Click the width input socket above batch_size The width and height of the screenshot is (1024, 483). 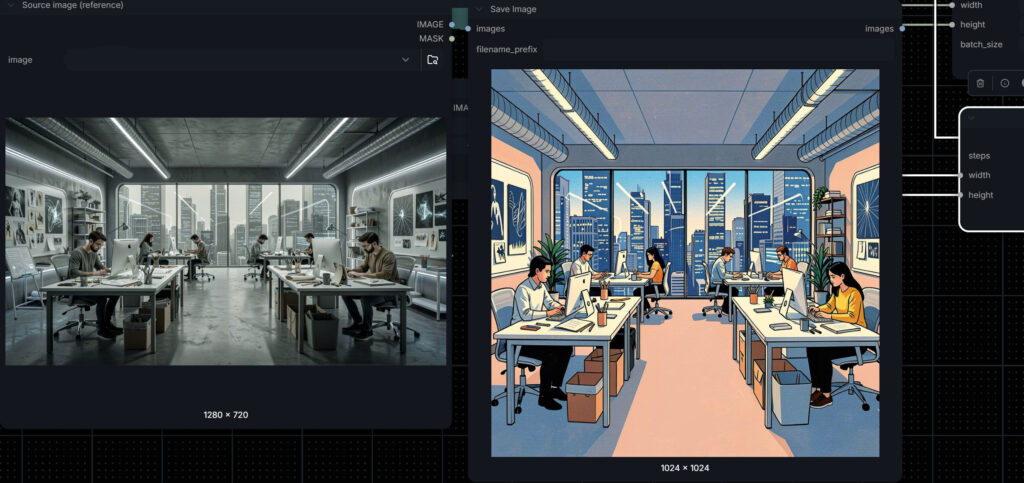[x=952, y=5]
